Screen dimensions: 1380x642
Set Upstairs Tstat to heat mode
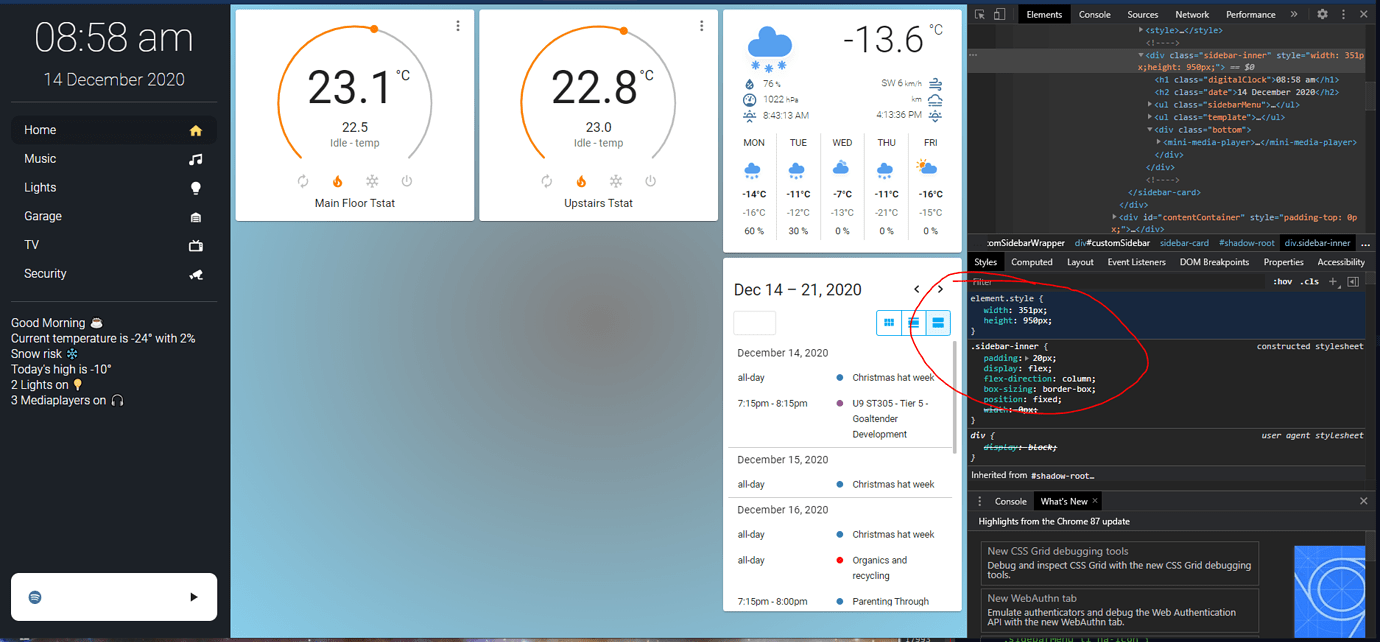(x=581, y=181)
